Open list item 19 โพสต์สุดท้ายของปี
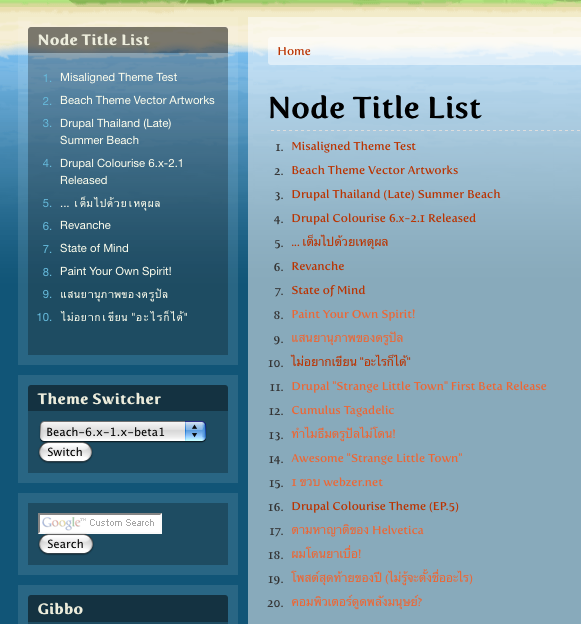Viewport: 581px width, 624px height. pos(382,578)
